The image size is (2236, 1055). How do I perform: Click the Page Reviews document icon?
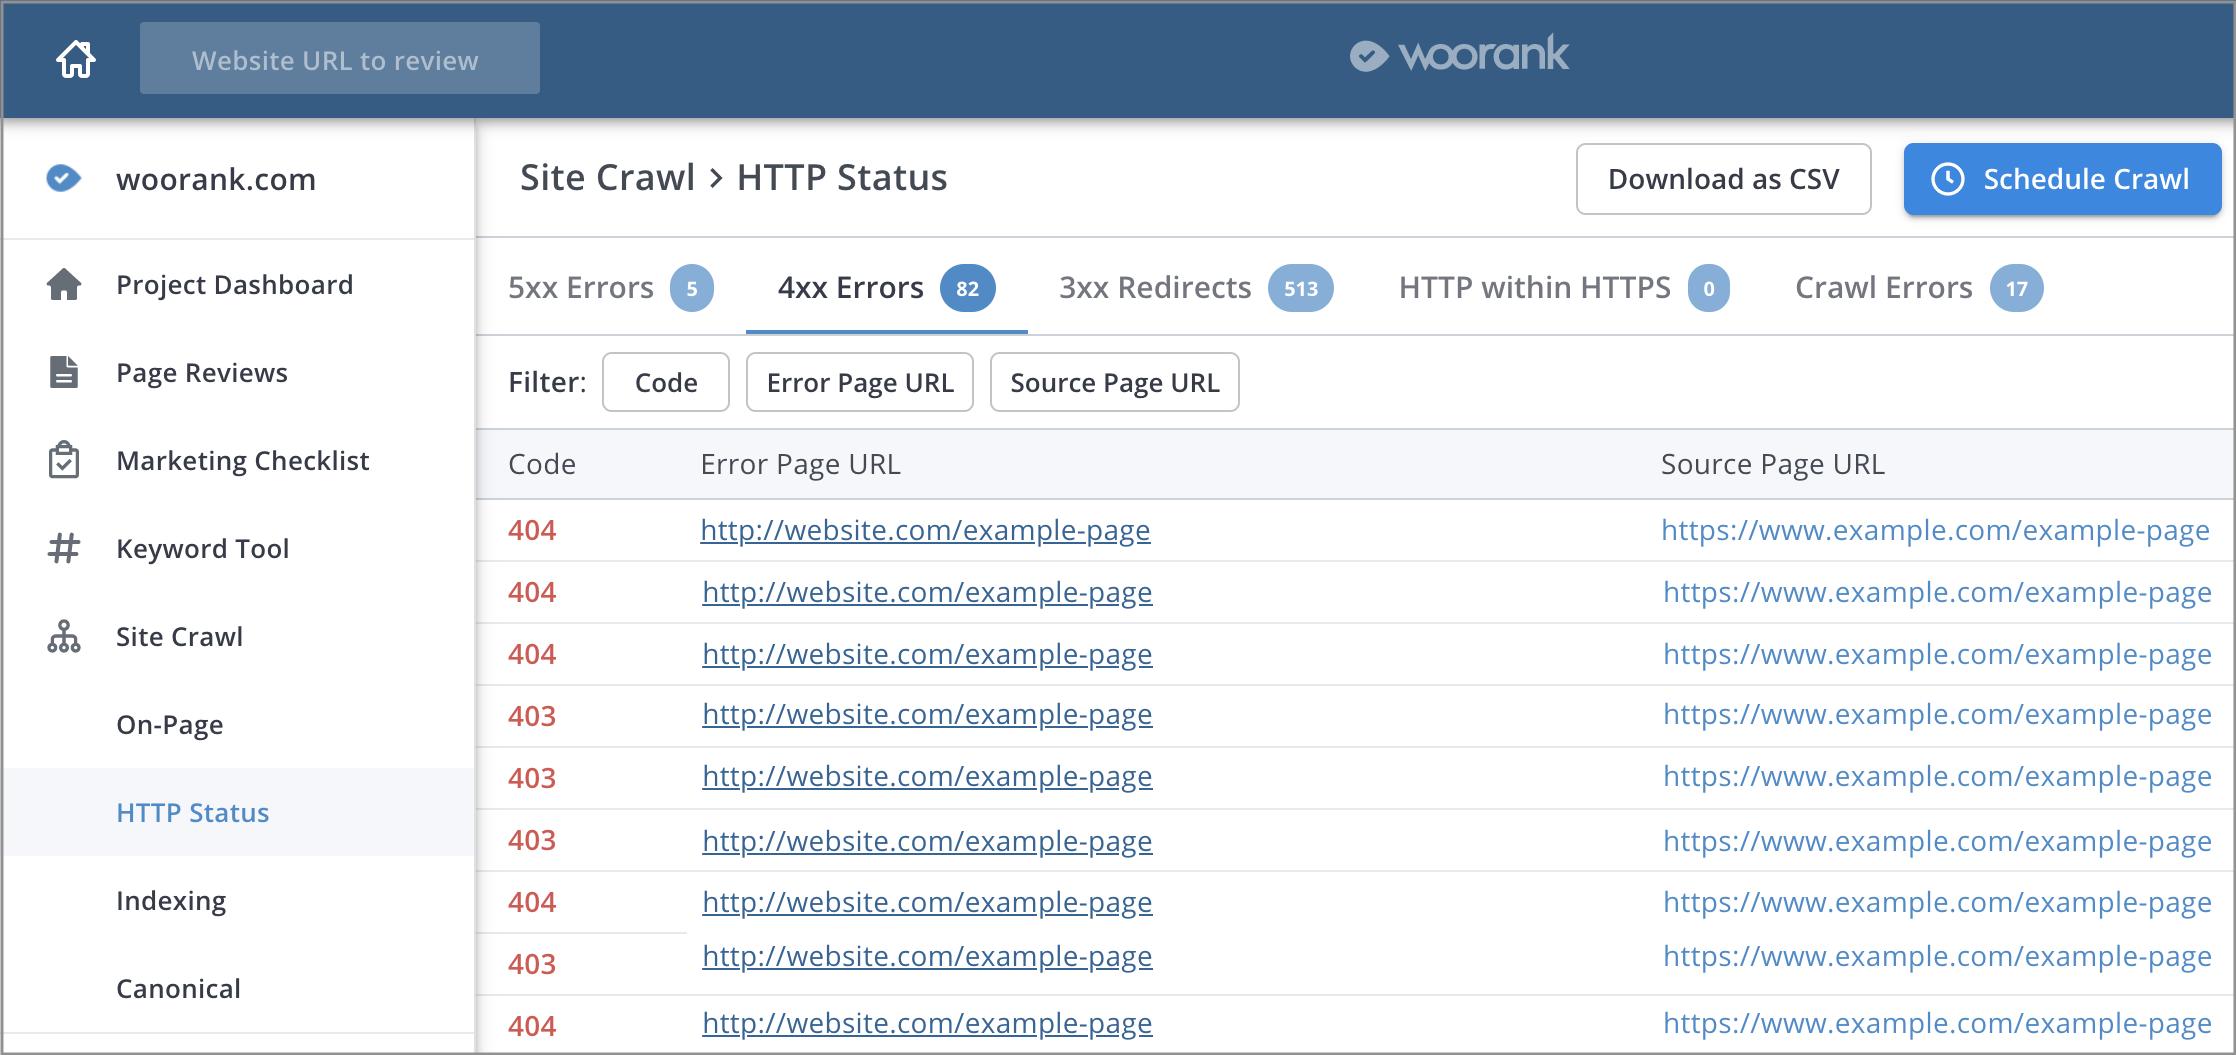pyautogui.click(x=64, y=372)
